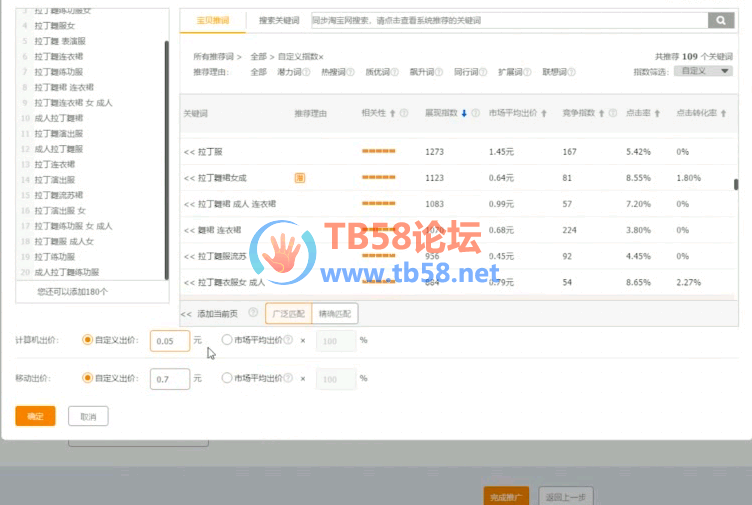Click the magnifier search button
752x505 pixels.
tap(721, 20)
